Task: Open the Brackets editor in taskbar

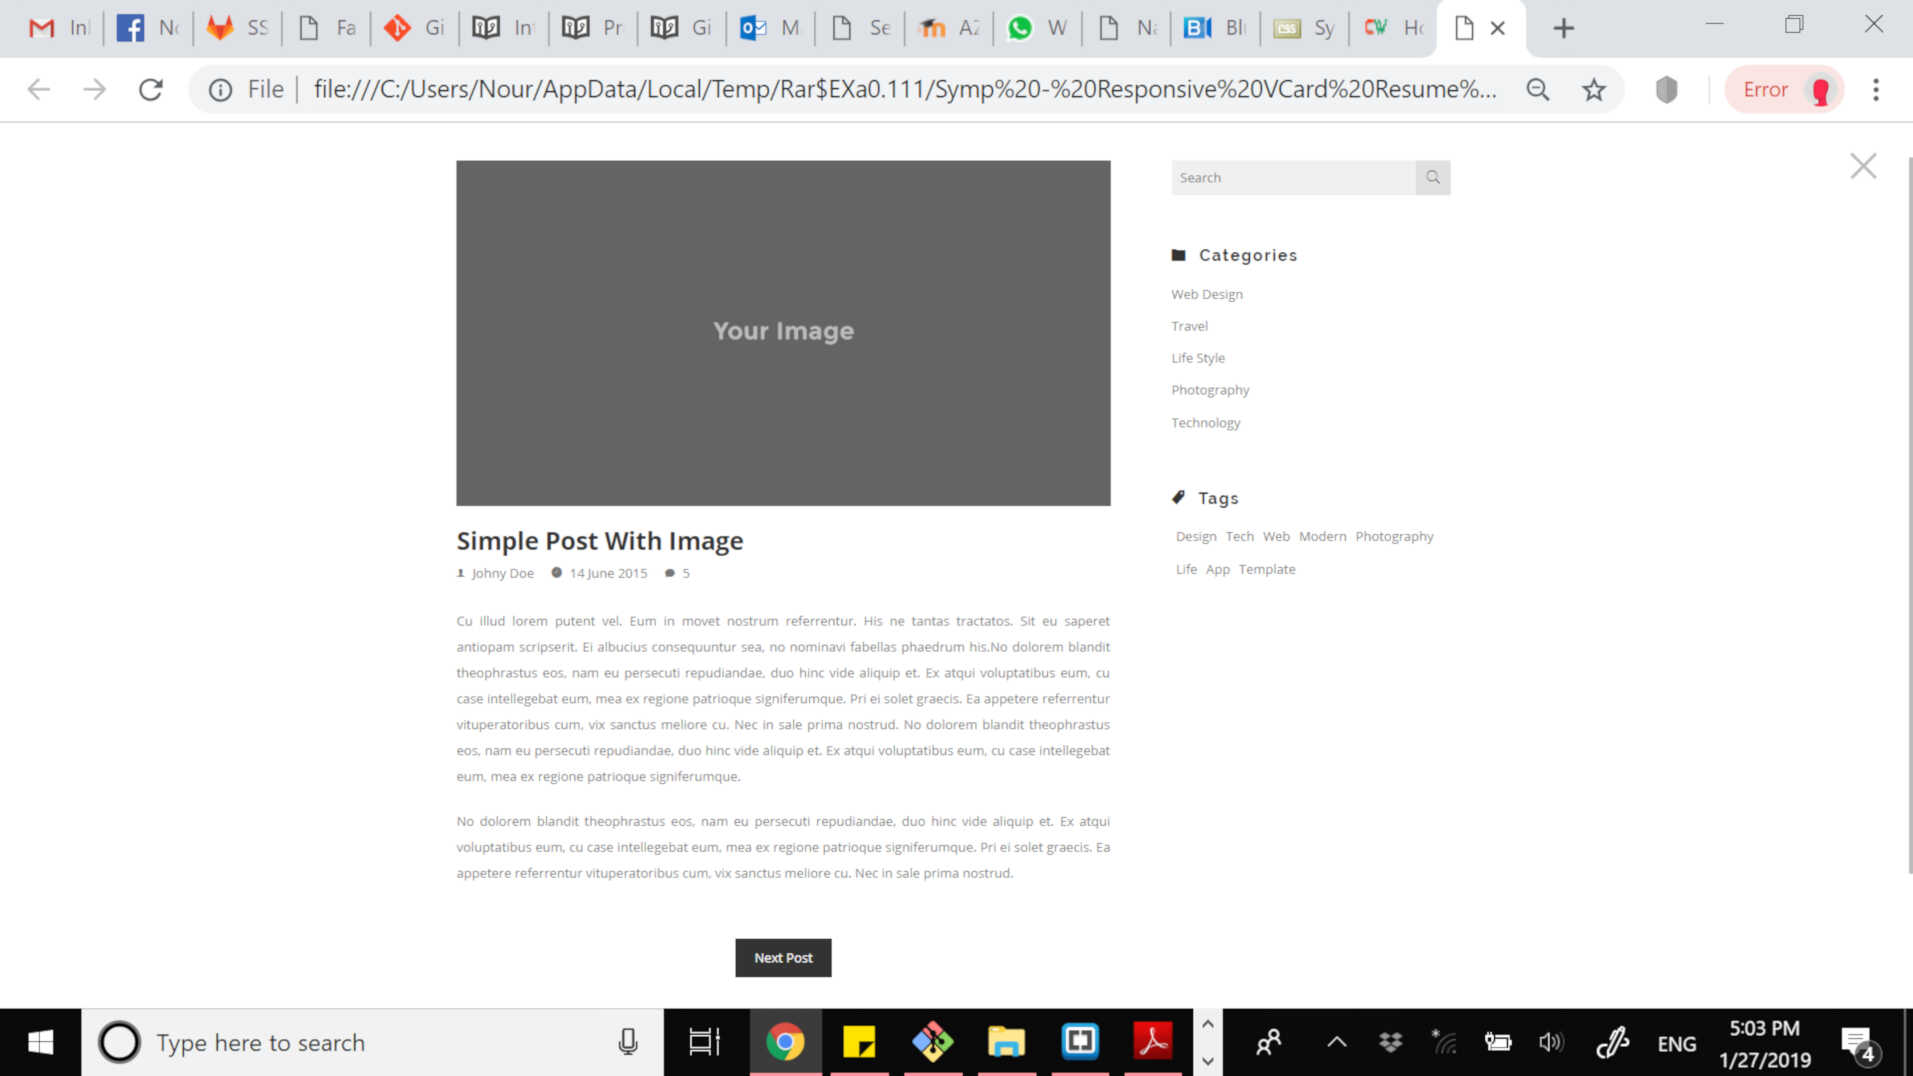Action: point(1080,1042)
